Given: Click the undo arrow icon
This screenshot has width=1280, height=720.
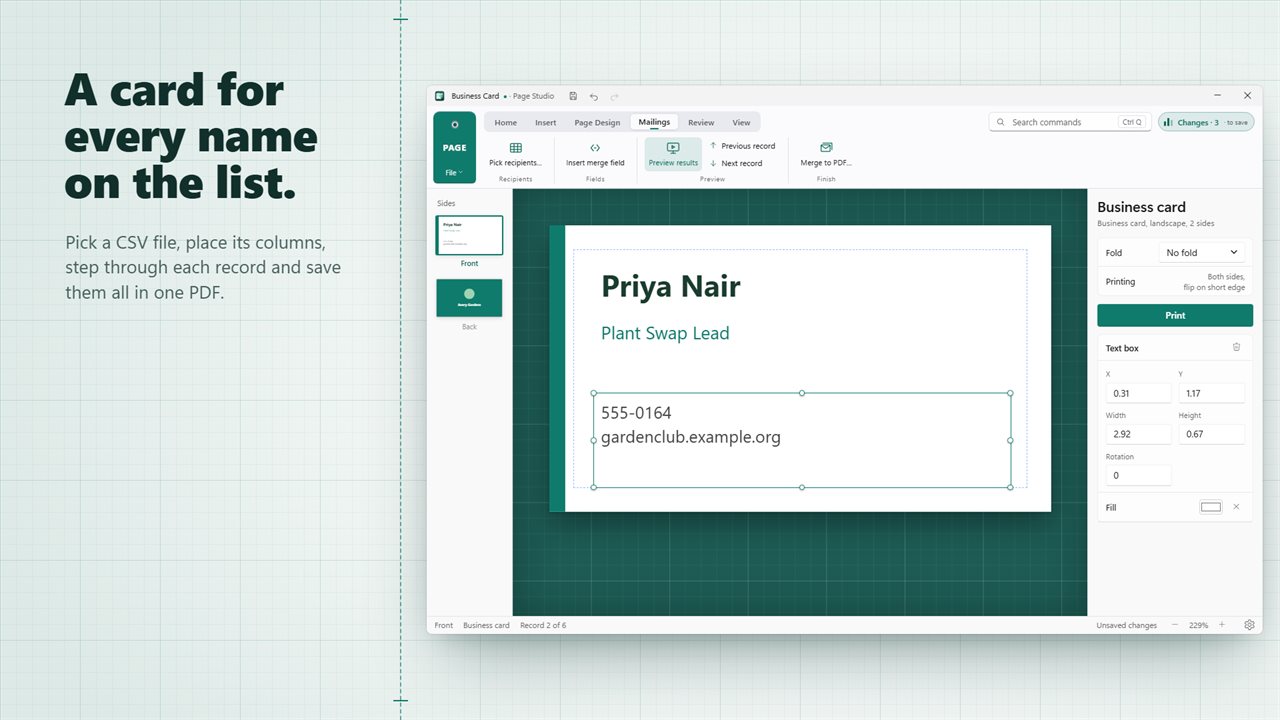Looking at the screenshot, I should click(594, 96).
